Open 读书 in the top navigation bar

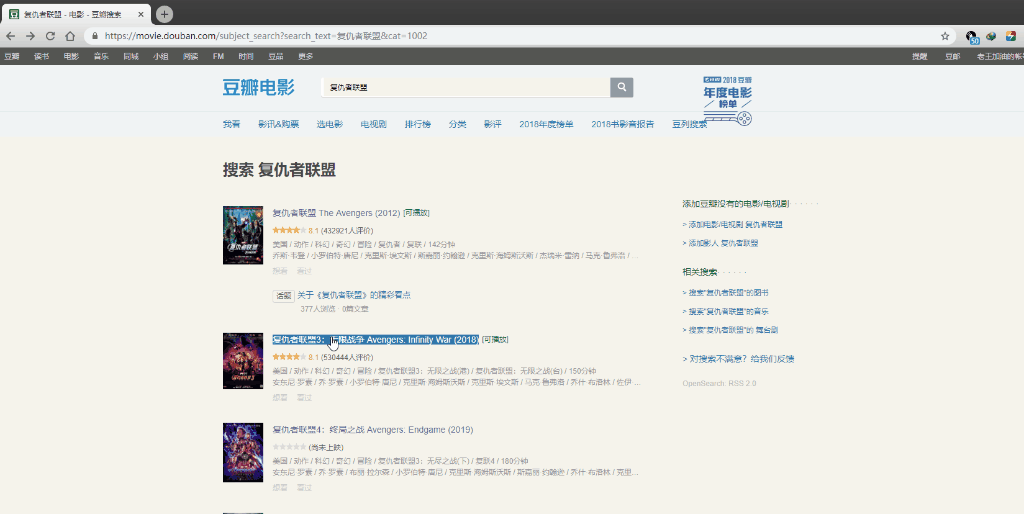pos(41,56)
